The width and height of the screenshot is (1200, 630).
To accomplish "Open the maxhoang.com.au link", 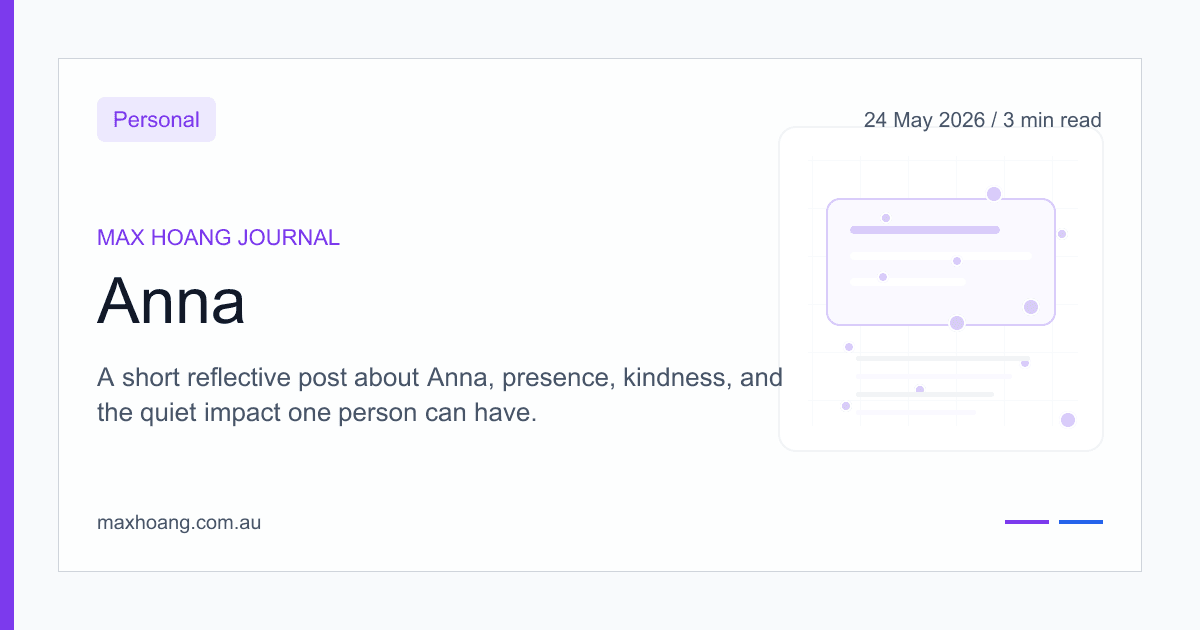I will point(179,522).
